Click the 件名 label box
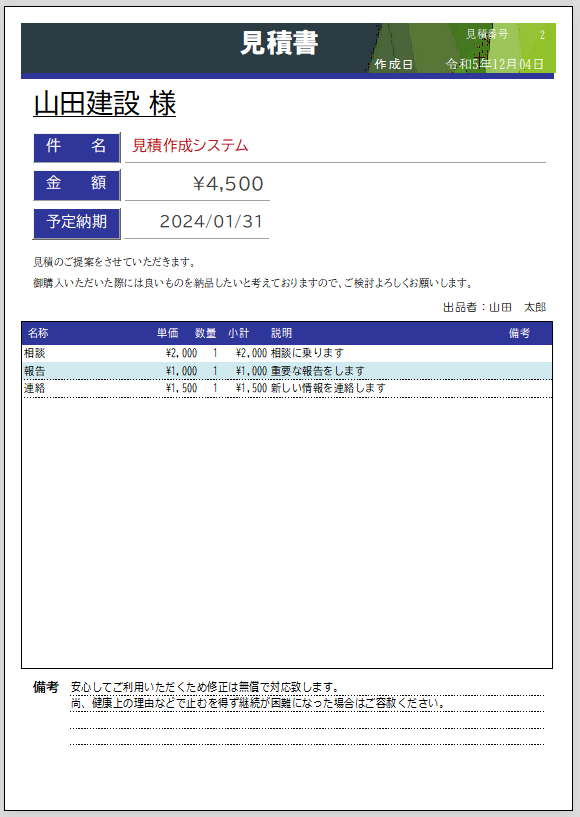 coord(77,147)
